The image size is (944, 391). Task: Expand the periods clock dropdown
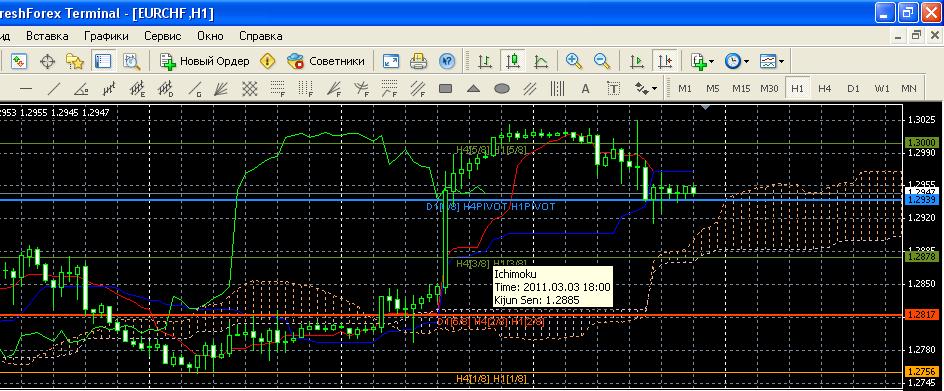737,61
